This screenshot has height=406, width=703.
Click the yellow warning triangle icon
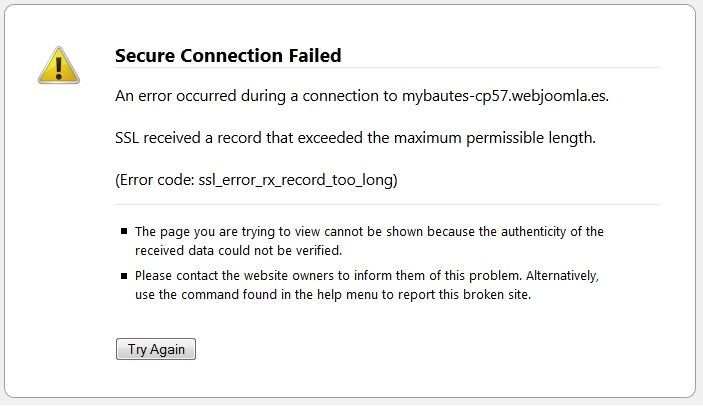(59, 65)
